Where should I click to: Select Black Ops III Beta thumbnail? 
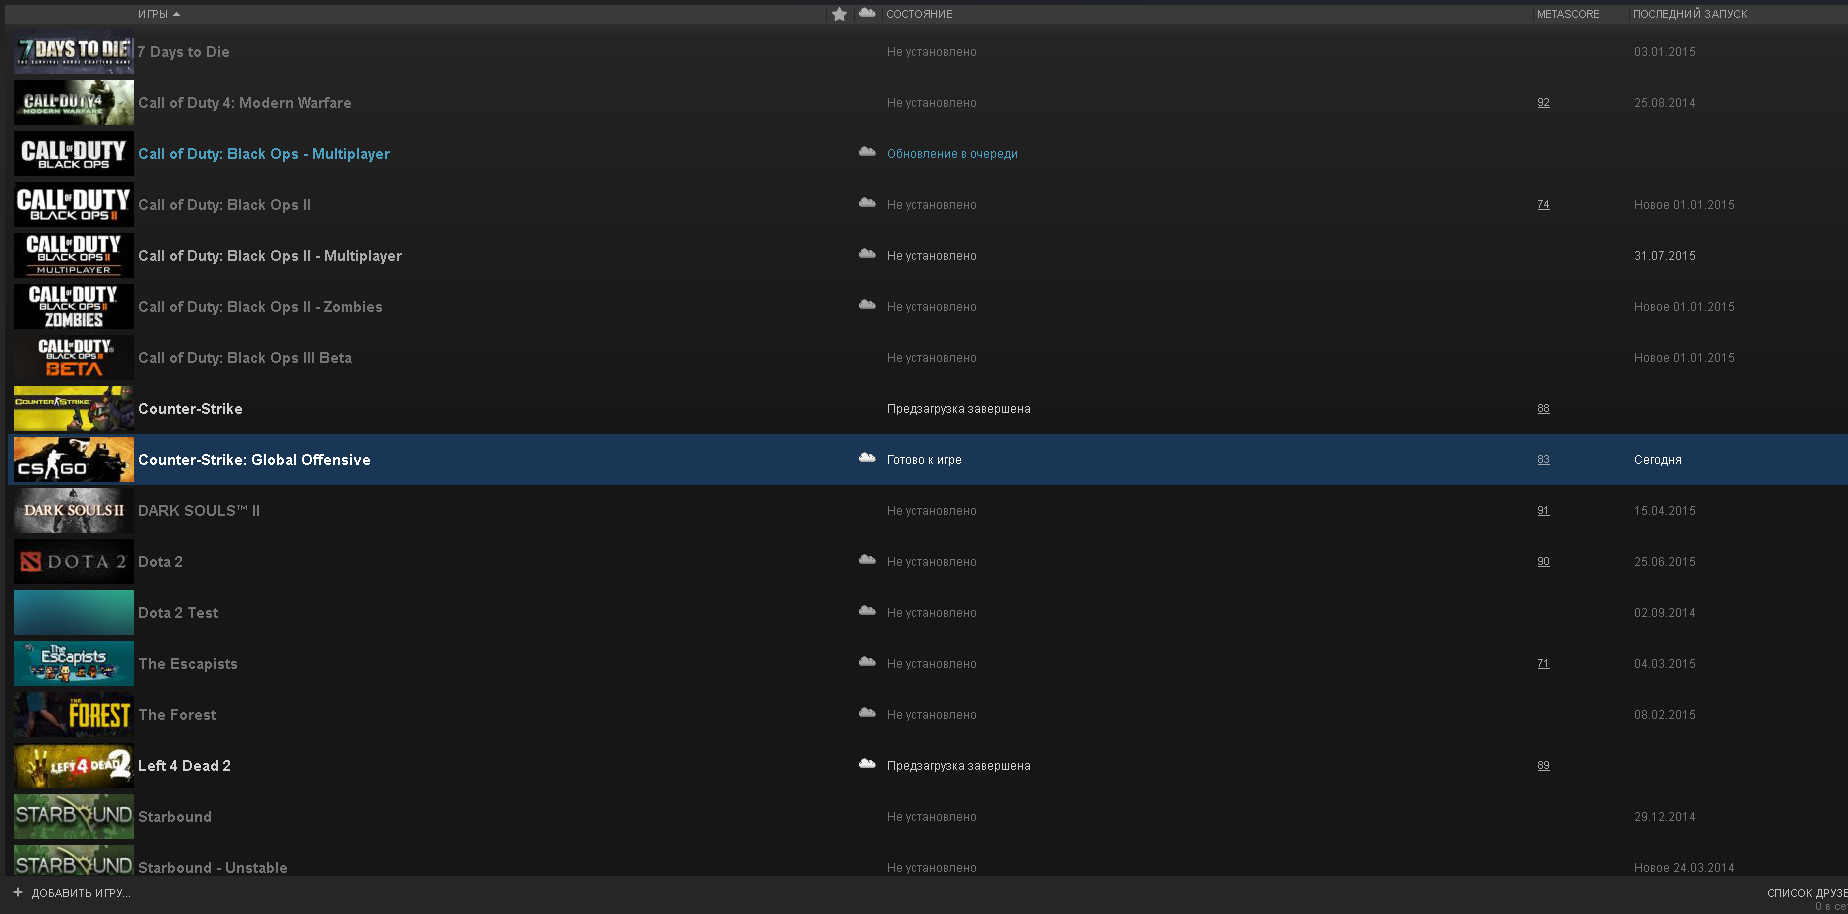coord(74,358)
